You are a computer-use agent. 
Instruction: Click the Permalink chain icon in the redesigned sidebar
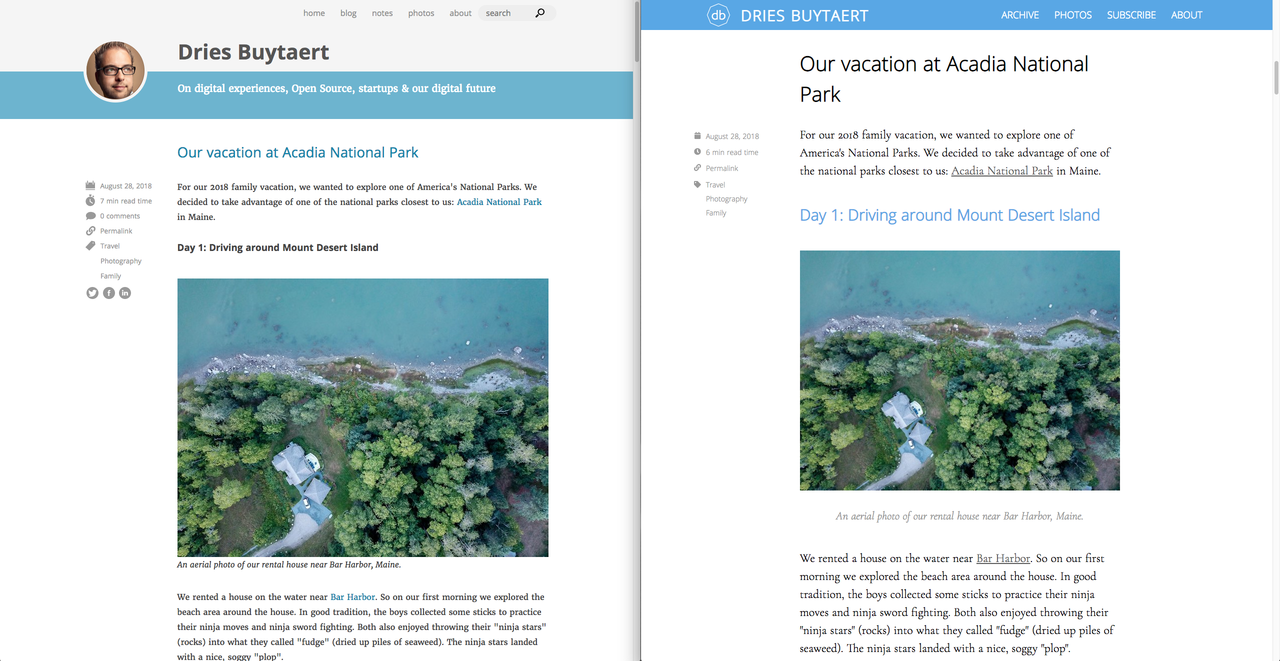697,167
